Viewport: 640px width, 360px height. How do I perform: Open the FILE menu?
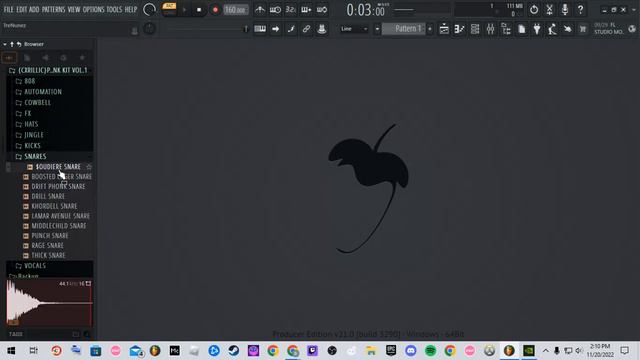coord(9,9)
